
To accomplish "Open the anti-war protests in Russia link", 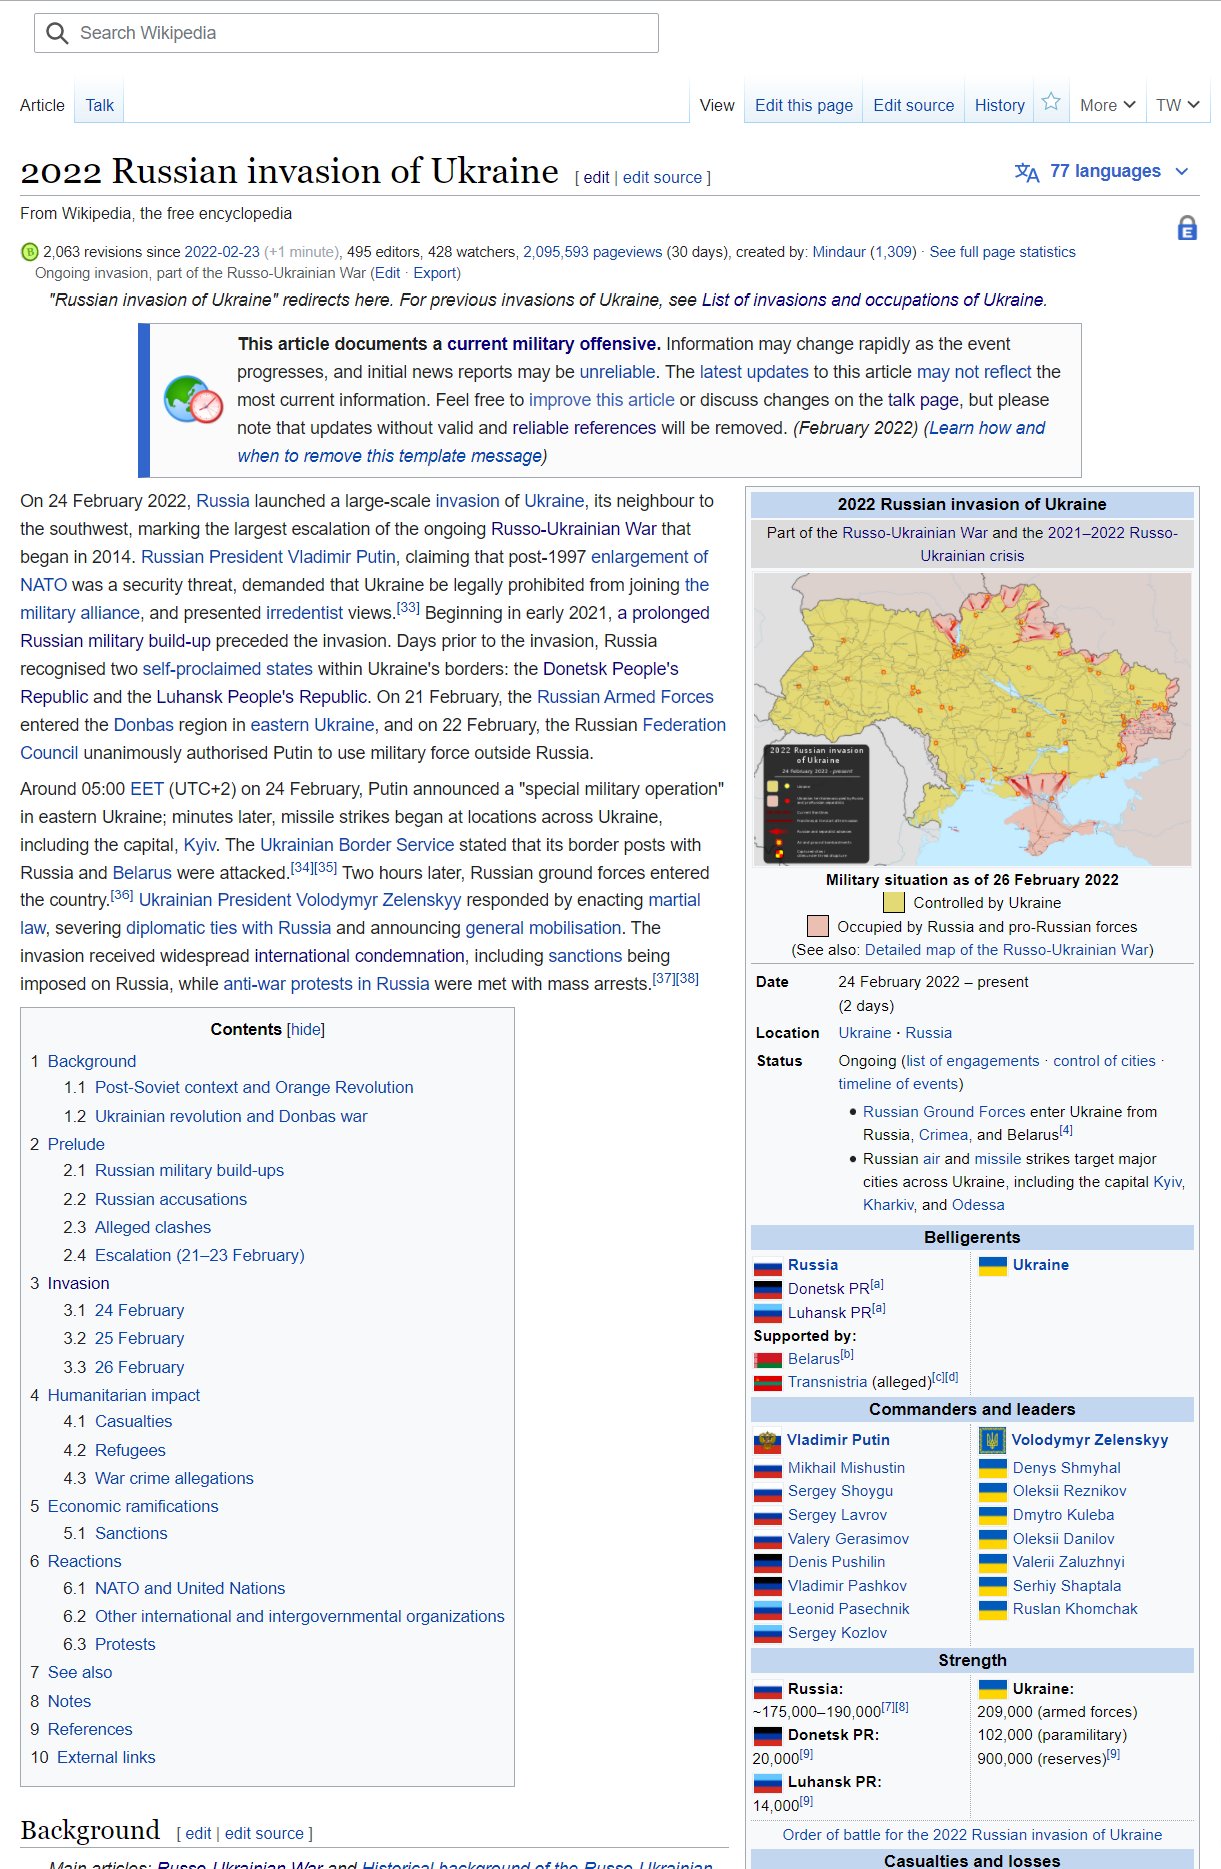I will coord(326,984).
